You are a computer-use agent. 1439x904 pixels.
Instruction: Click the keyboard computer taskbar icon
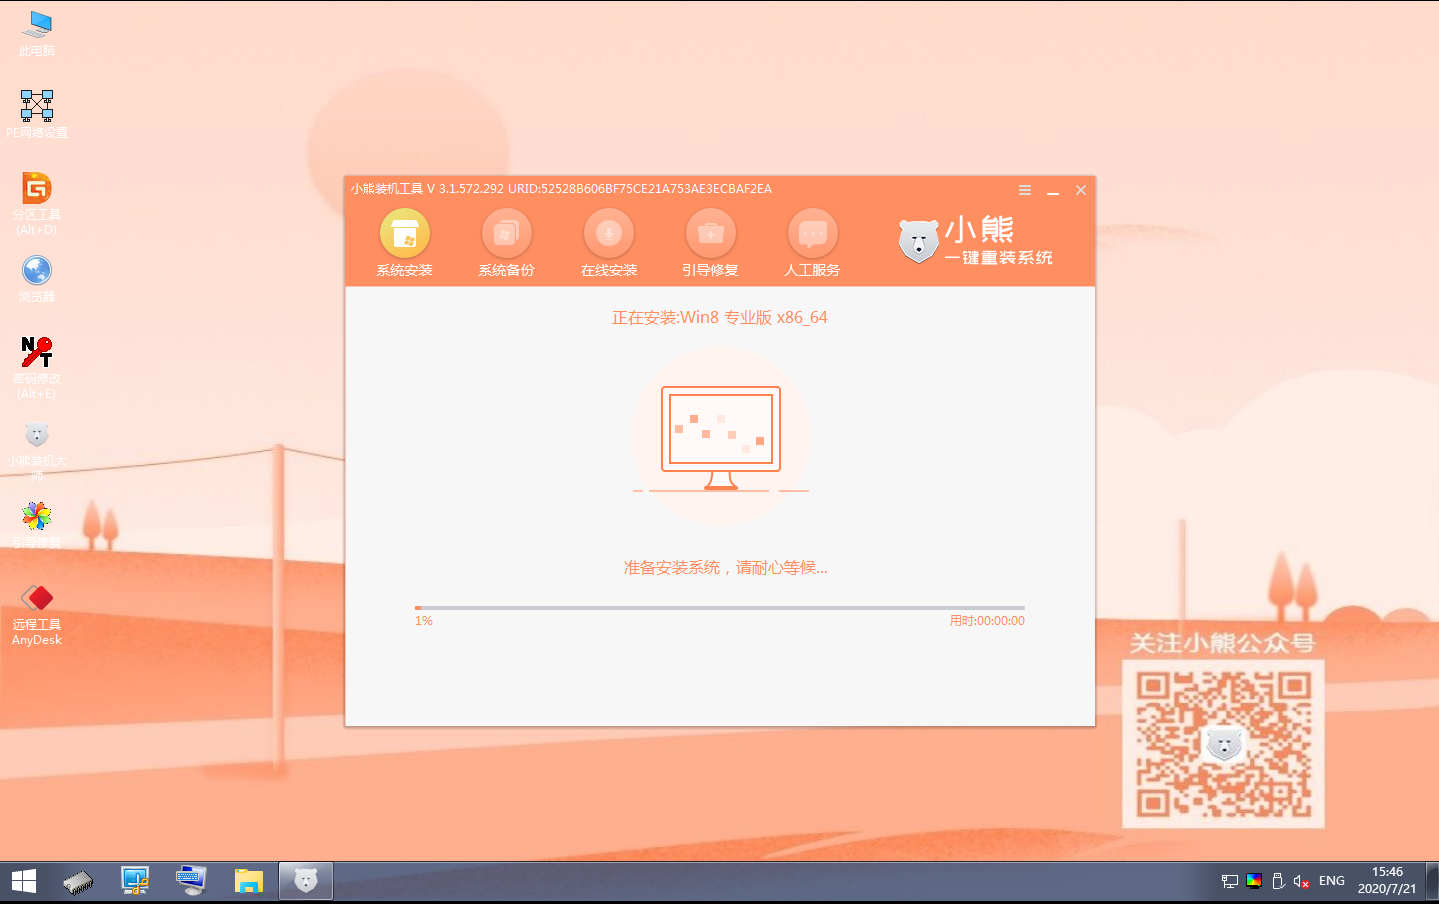pyautogui.click(x=191, y=881)
